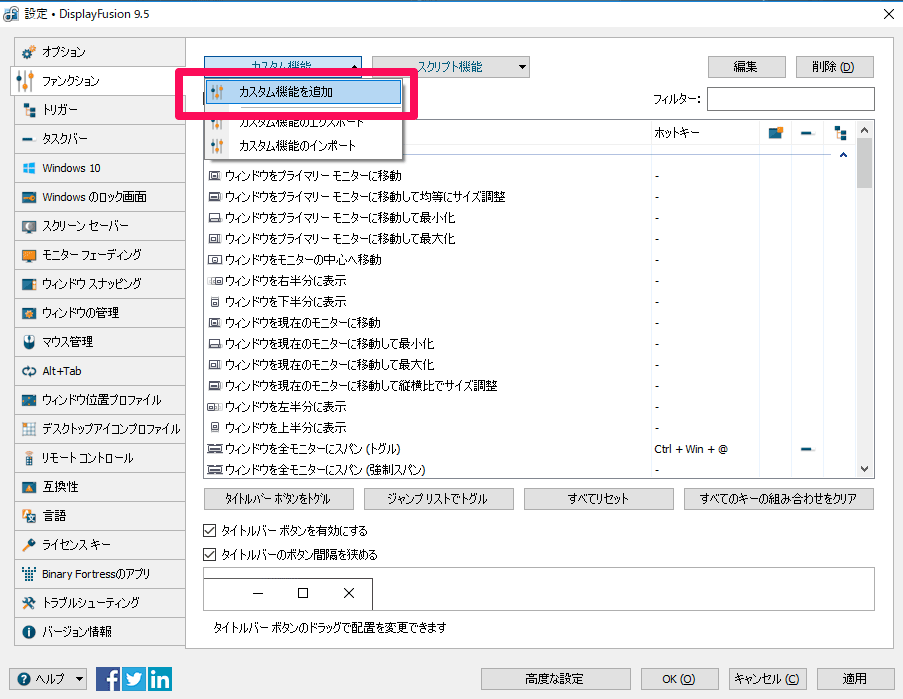The image size is (903, 699).
Task: Click the title bar button column header icon
Action: (776, 133)
